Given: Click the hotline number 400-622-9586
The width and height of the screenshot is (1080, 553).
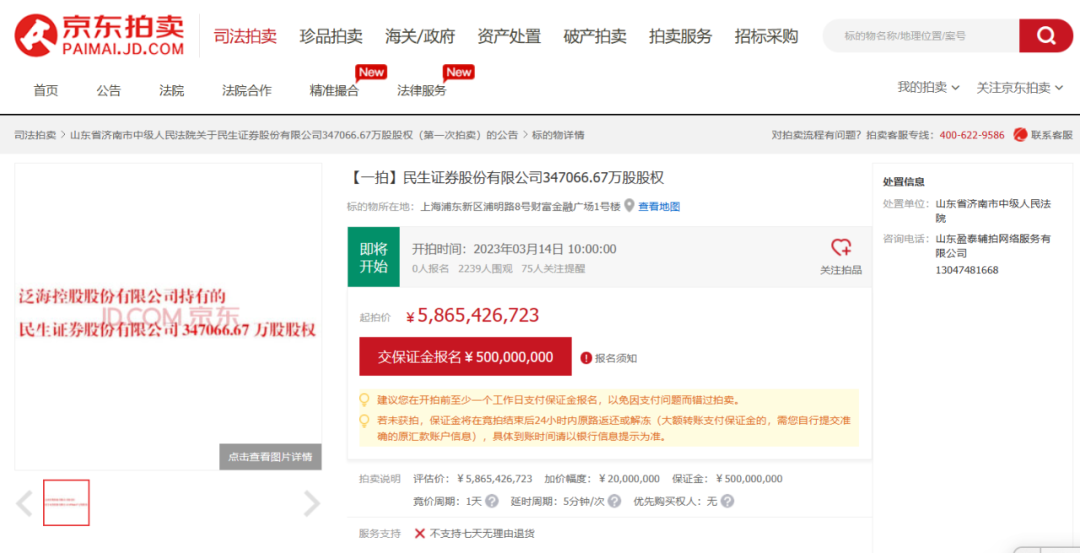Looking at the screenshot, I should tap(972, 135).
